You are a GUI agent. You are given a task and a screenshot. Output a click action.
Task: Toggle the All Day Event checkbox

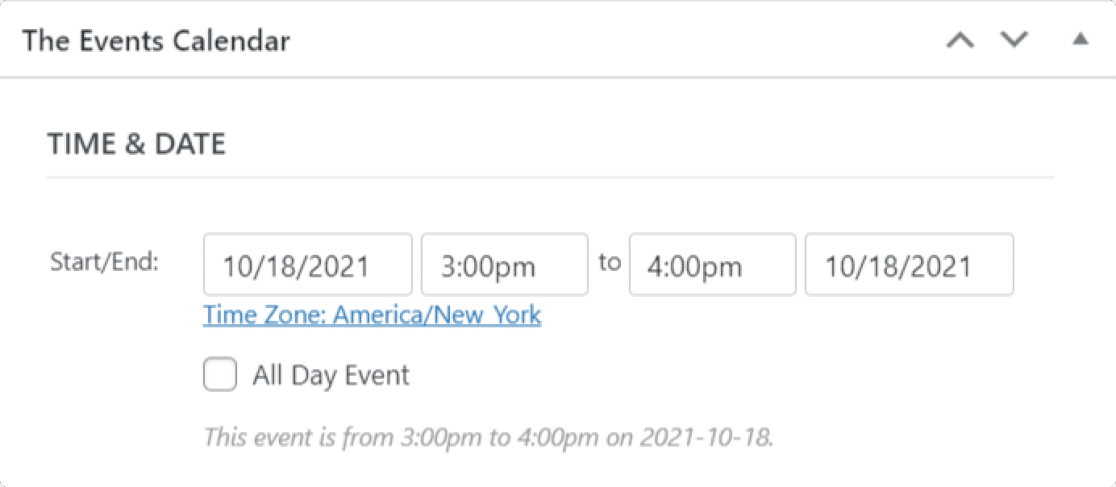point(220,376)
